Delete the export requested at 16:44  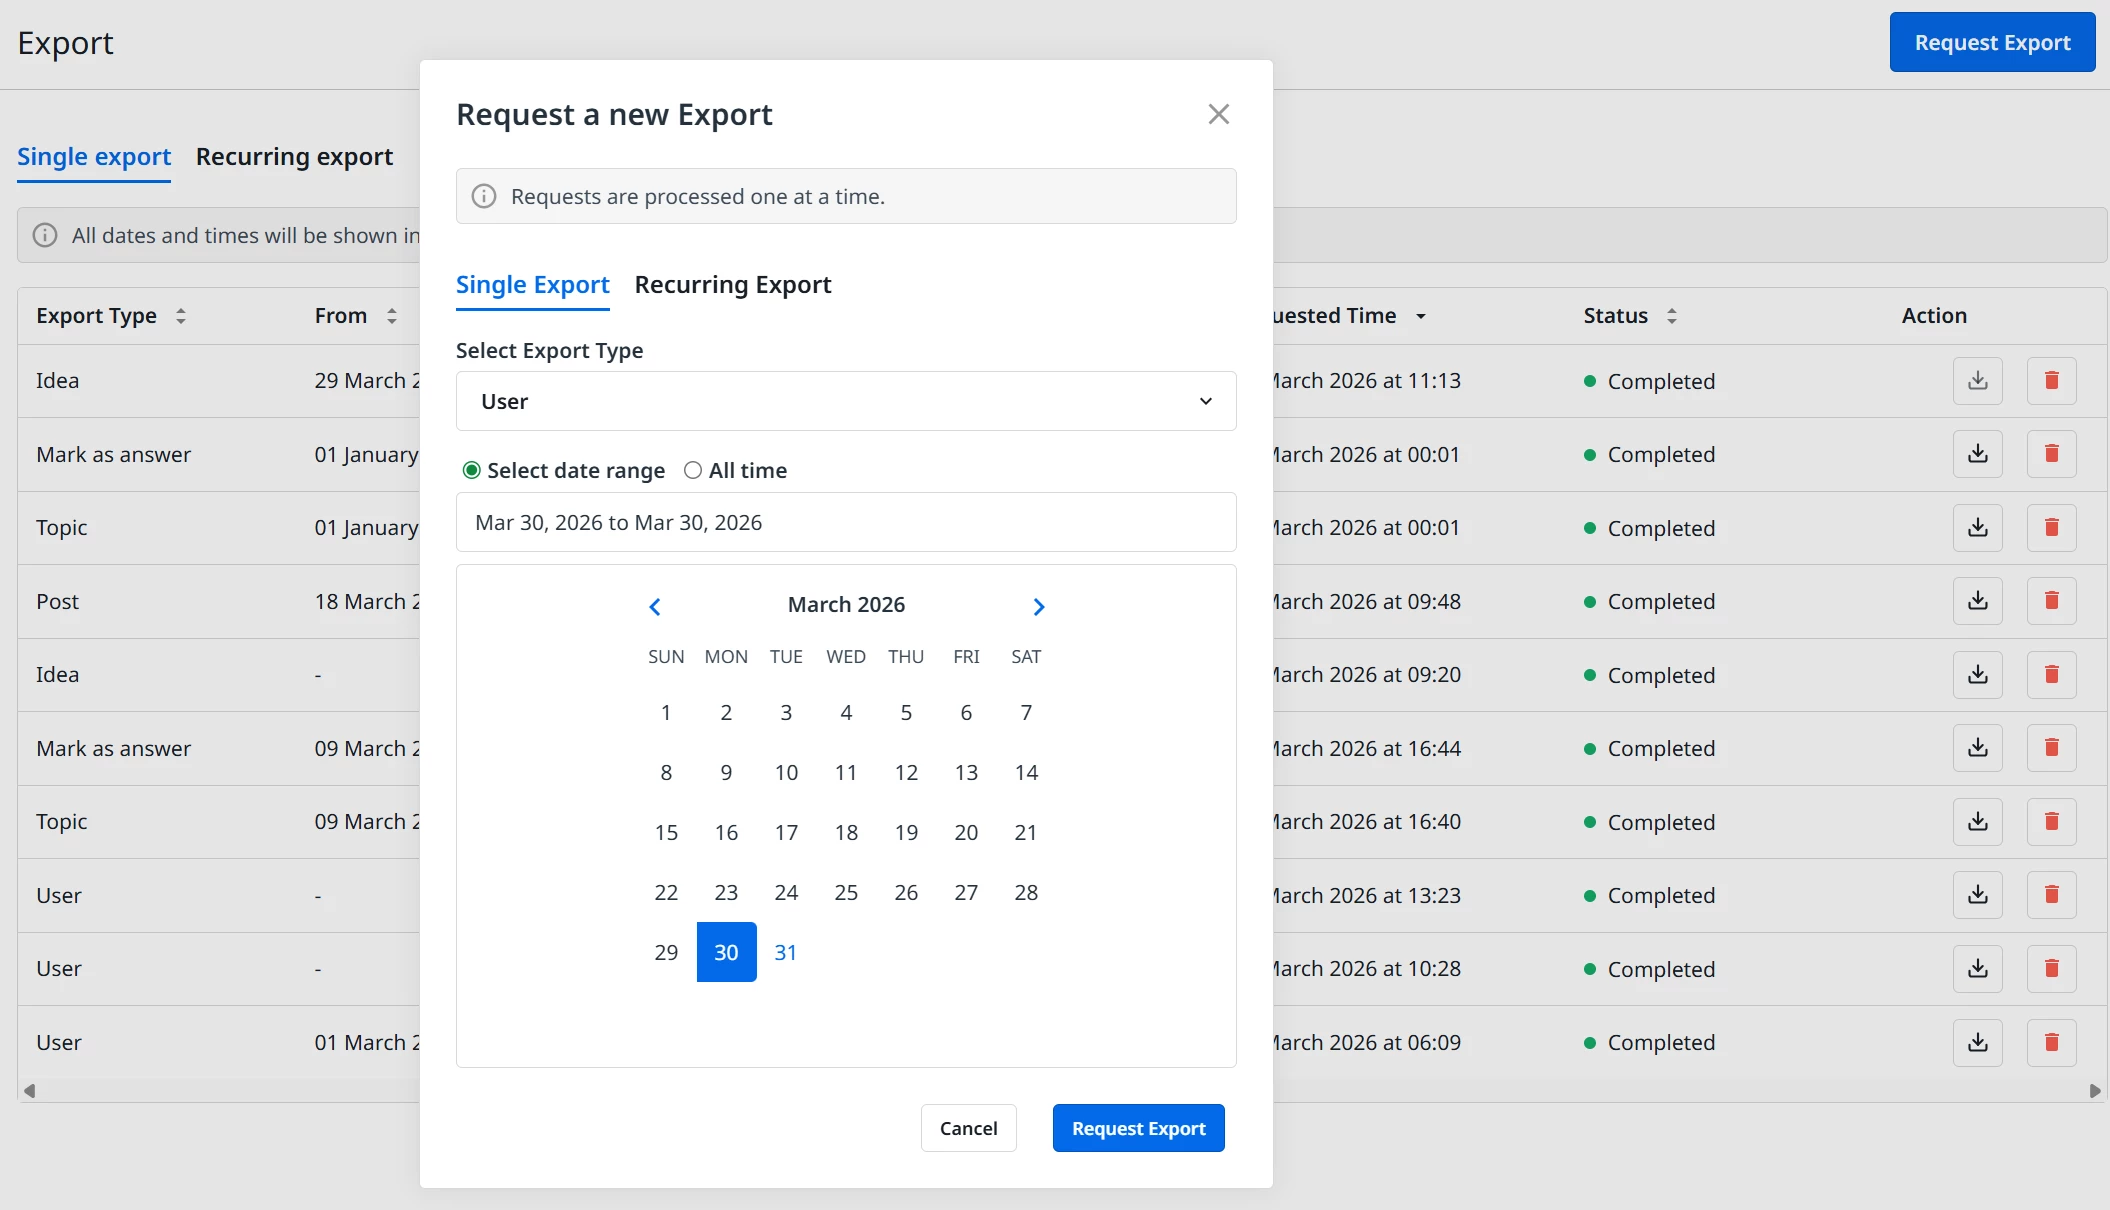coord(2051,748)
